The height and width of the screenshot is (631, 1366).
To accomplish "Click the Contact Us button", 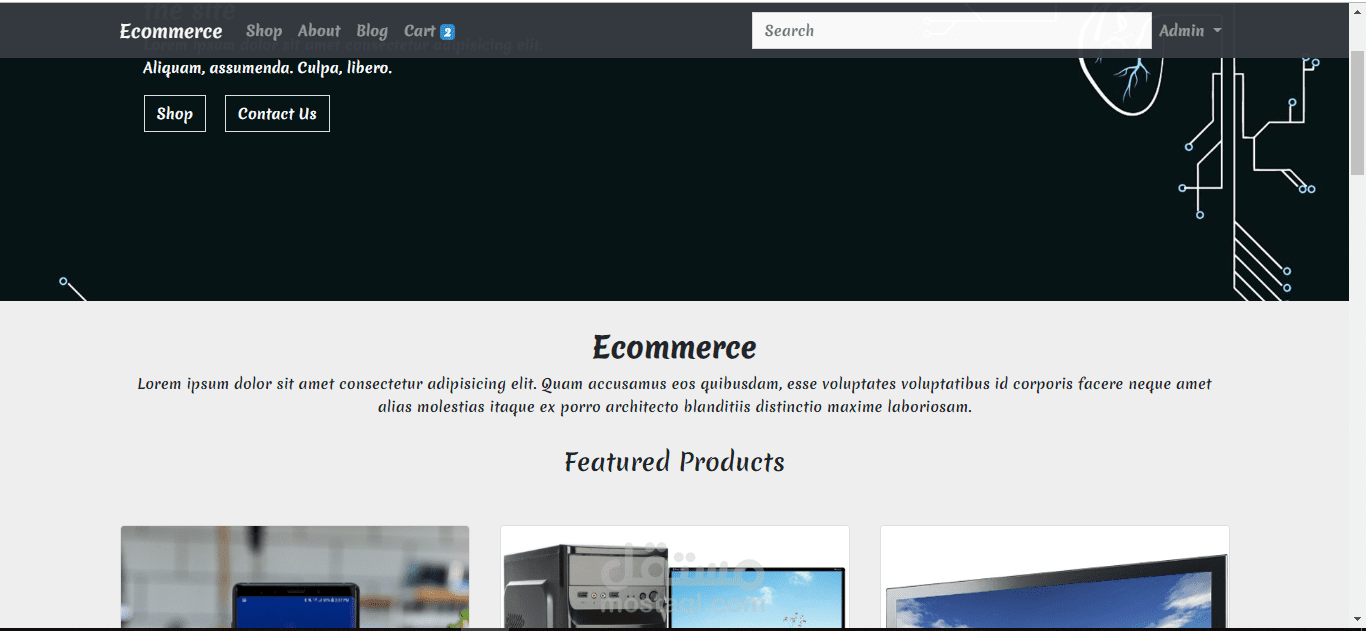I will click(x=277, y=114).
